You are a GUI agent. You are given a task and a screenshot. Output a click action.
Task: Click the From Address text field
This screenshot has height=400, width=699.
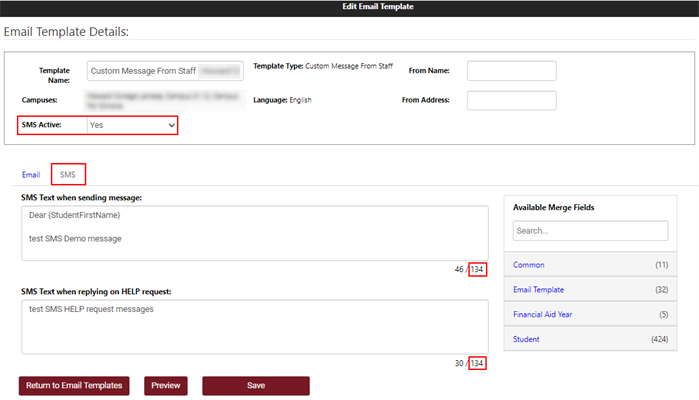511,100
